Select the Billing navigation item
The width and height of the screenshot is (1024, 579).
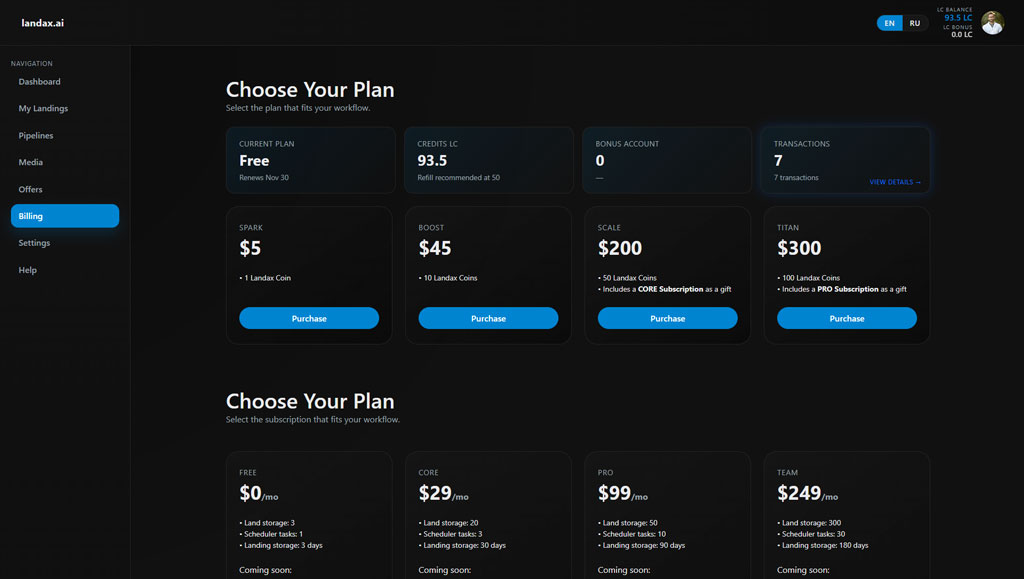coord(64,216)
